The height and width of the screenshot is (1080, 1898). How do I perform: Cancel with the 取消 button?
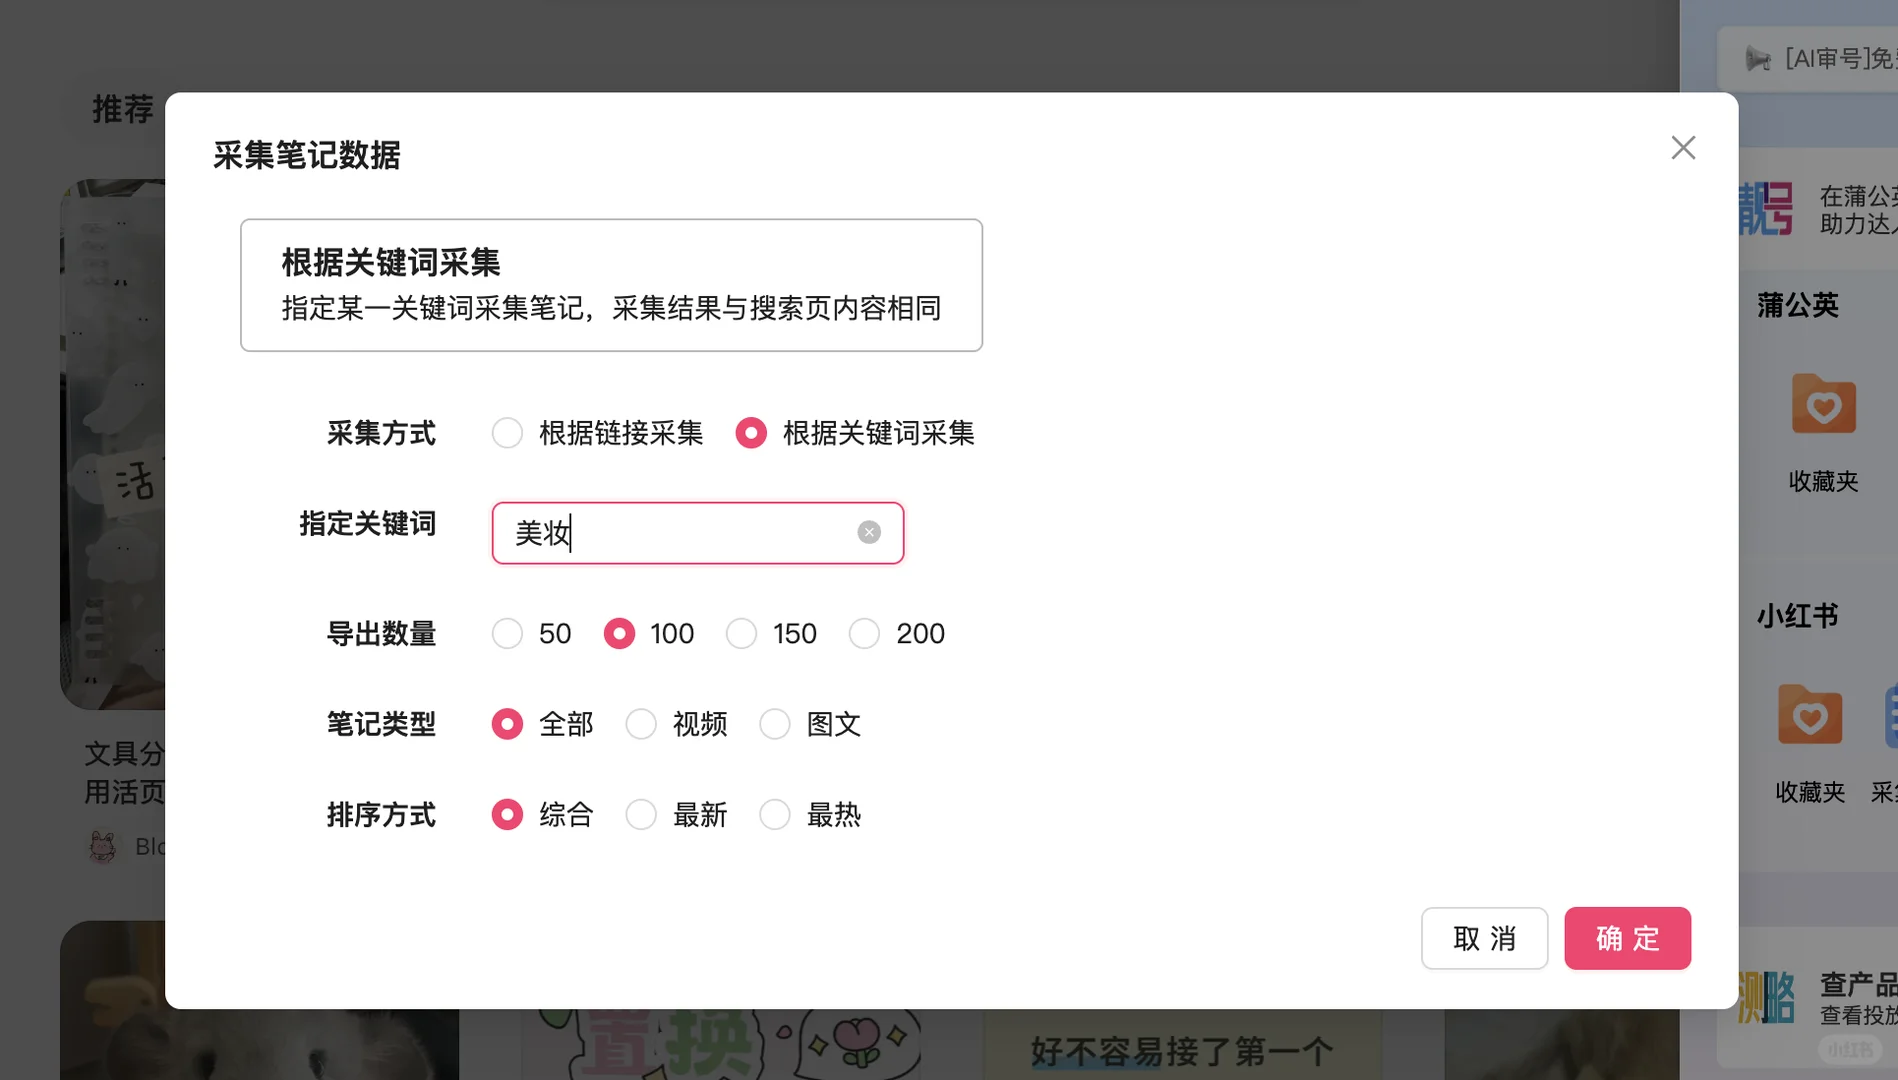pos(1484,938)
